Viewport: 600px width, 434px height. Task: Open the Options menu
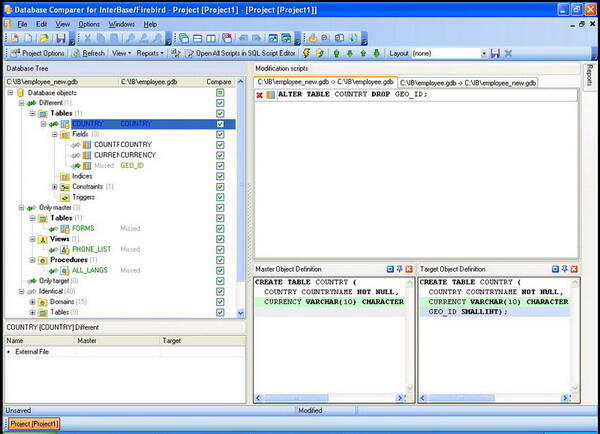click(x=89, y=24)
